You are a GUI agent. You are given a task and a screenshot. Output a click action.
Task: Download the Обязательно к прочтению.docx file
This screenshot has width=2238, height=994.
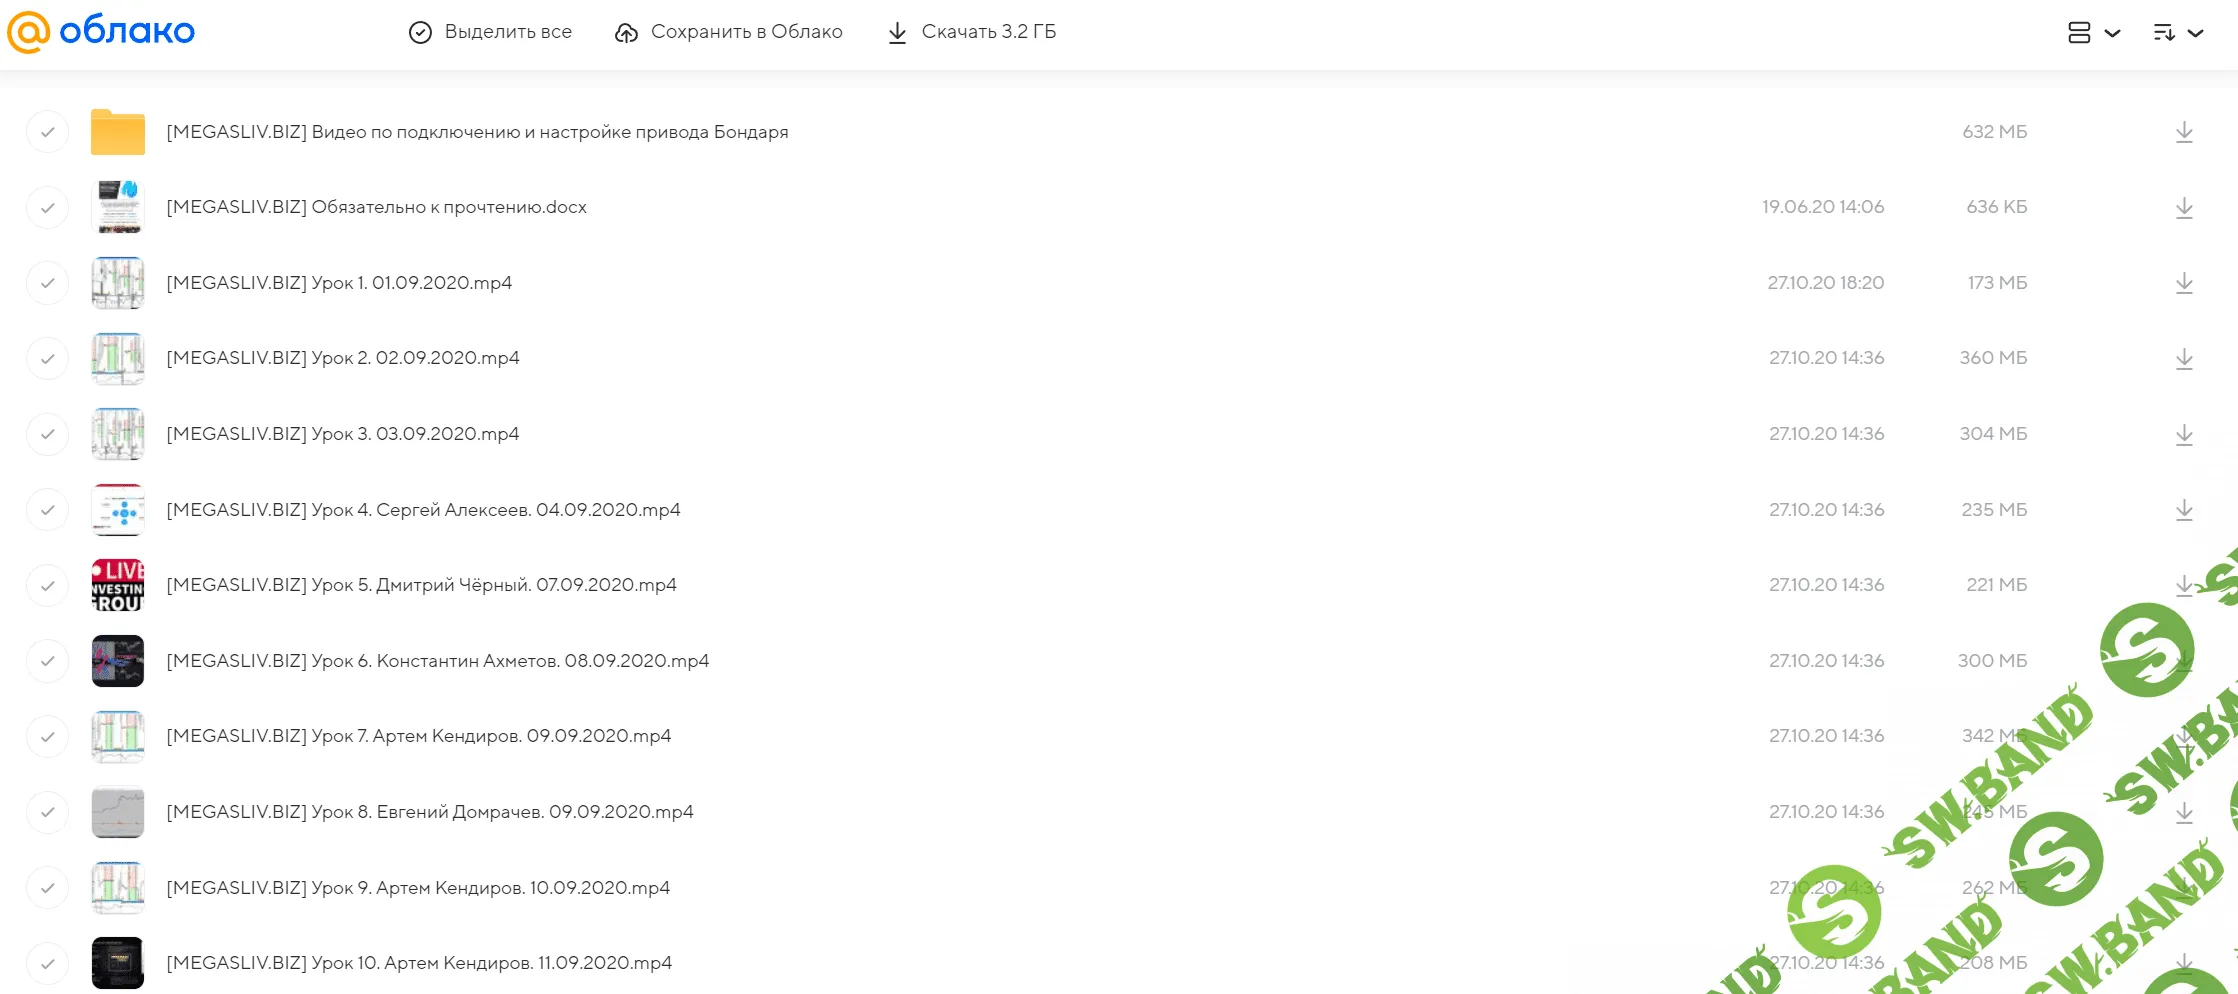2184,208
